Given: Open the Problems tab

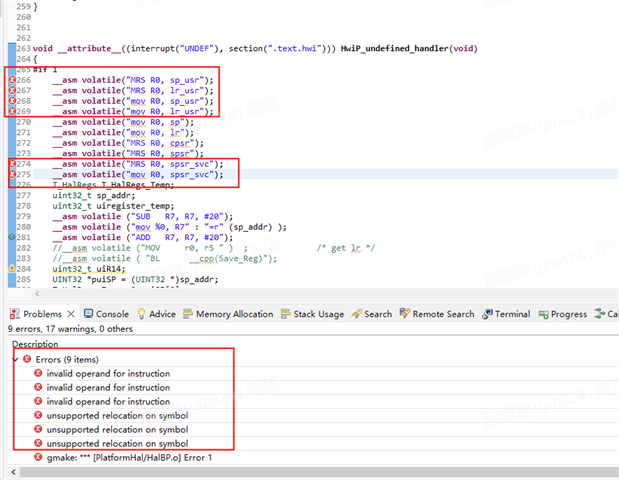Looking at the screenshot, I should pyautogui.click(x=42, y=314).
